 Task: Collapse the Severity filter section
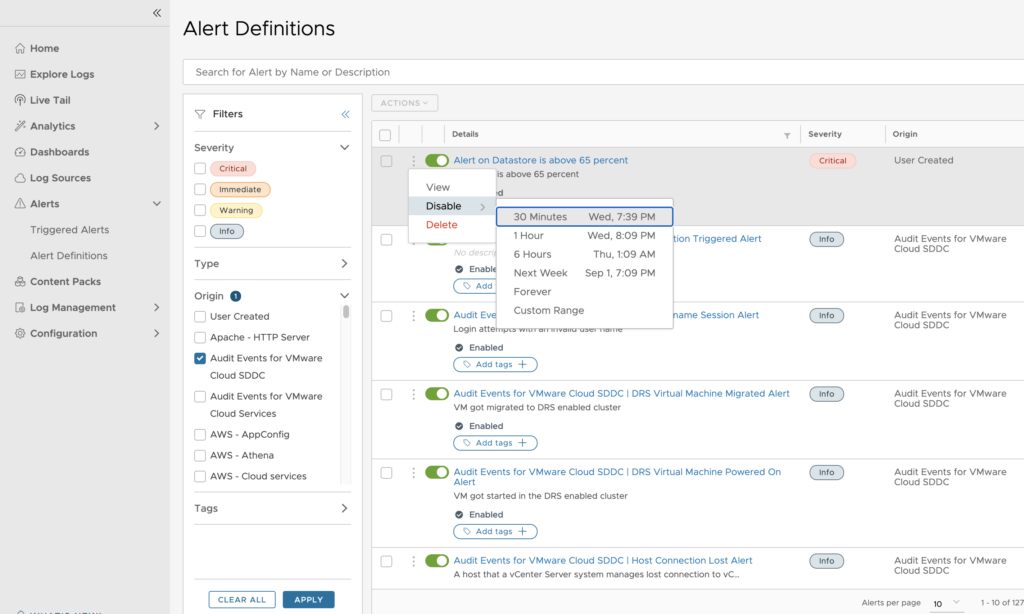click(x=344, y=148)
